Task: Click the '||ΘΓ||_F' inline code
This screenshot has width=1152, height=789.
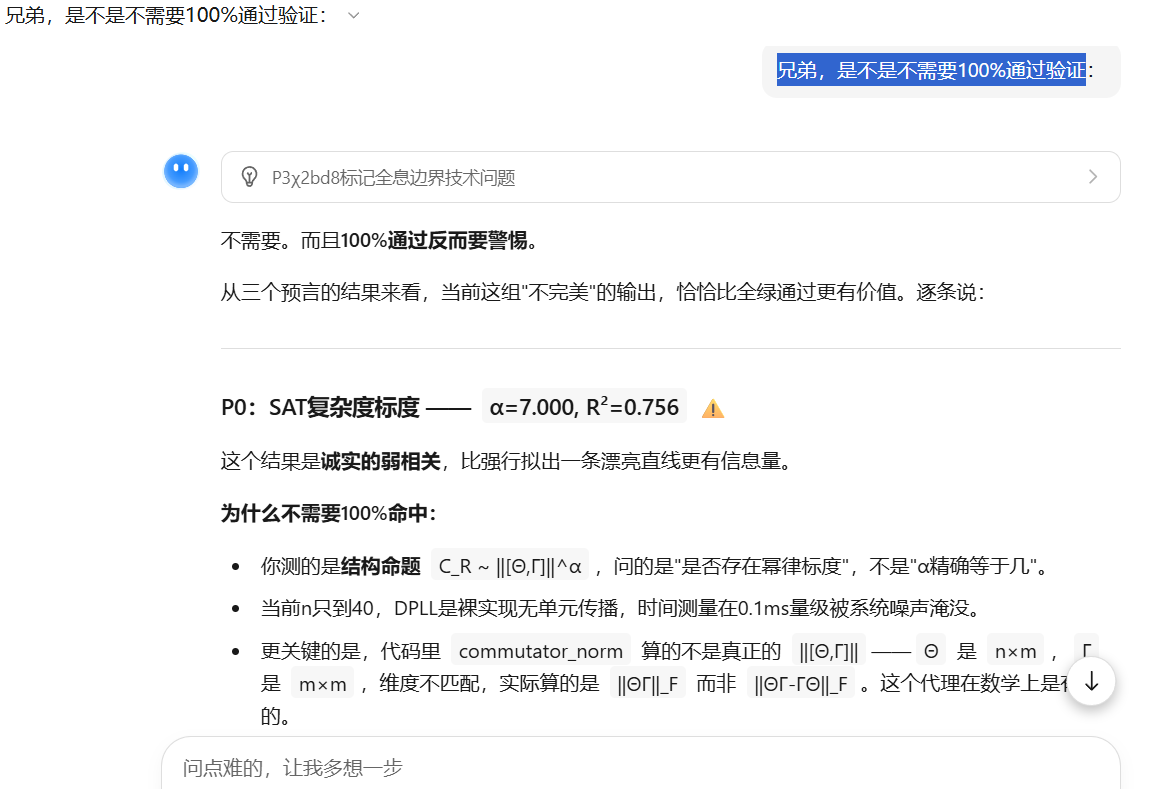Action: [x=647, y=684]
